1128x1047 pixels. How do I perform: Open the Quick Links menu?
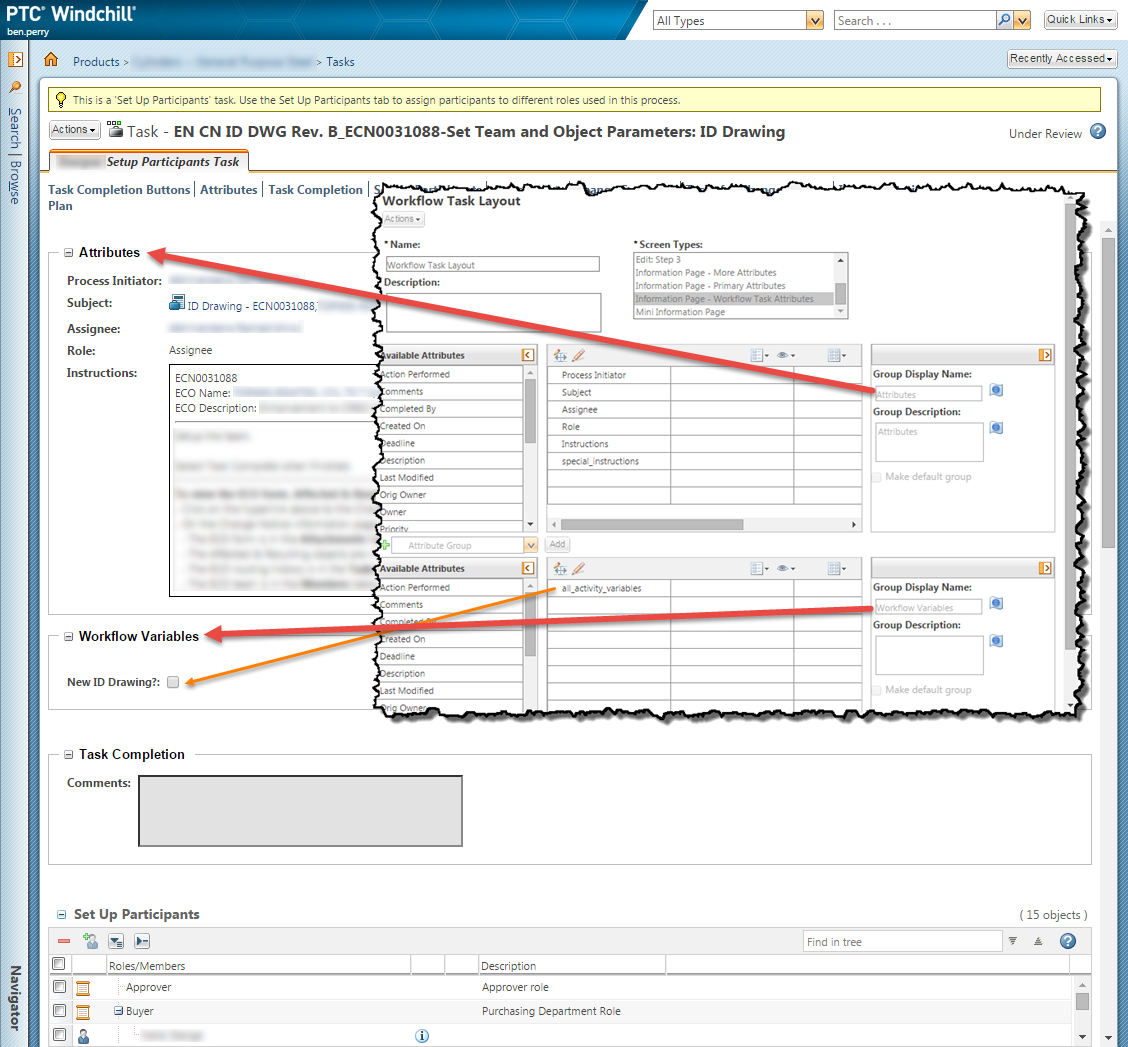[1079, 19]
